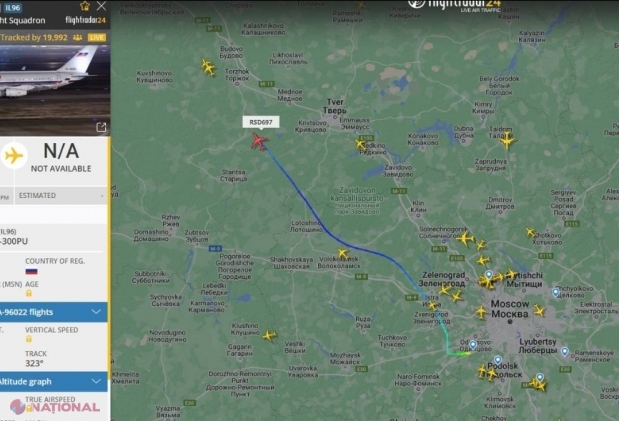Image resolution: width=619 pixels, height=421 pixels.
Task: Click the RSD697 callsign label
Action: click(x=261, y=122)
